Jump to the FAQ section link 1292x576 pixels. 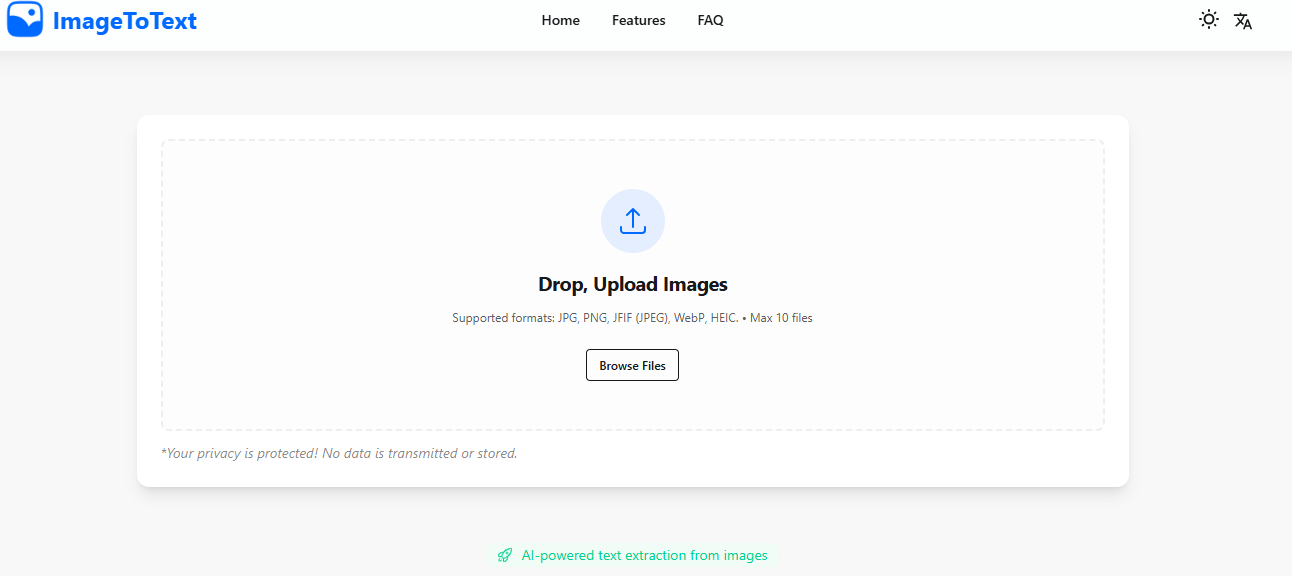(710, 20)
